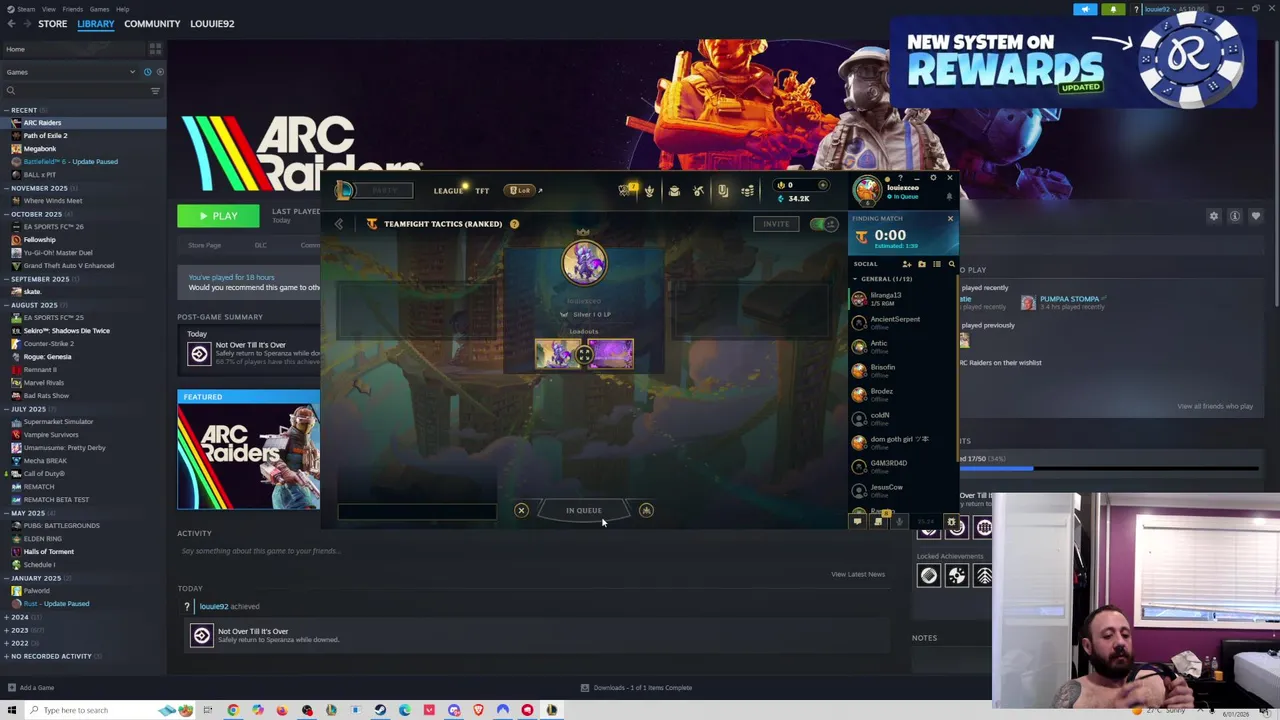1280x720 pixels.
Task: Click the friend list sort icon in Social panel
Action: tap(937, 264)
